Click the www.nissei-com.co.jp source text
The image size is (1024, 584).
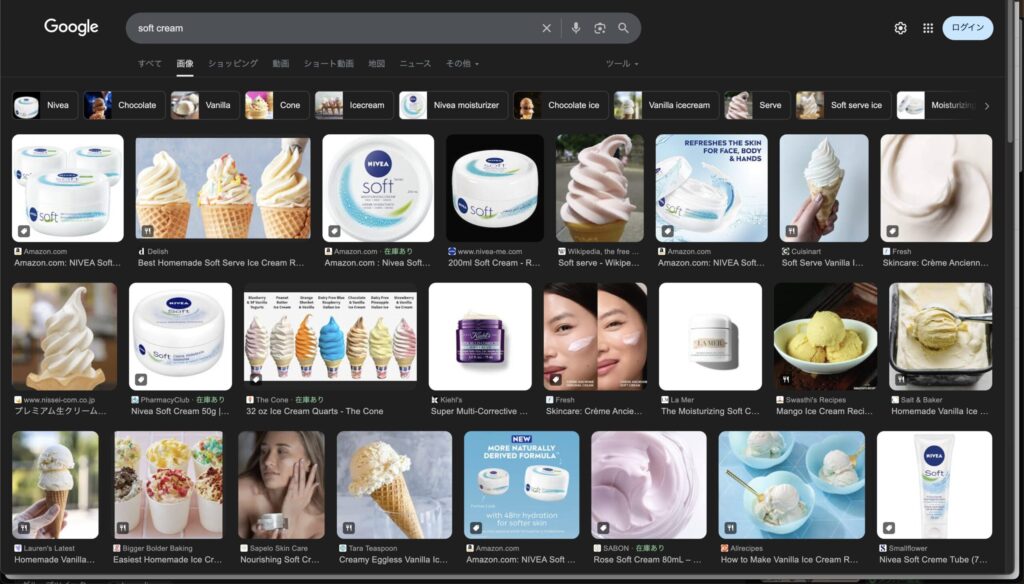pyautogui.click(x=59, y=400)
